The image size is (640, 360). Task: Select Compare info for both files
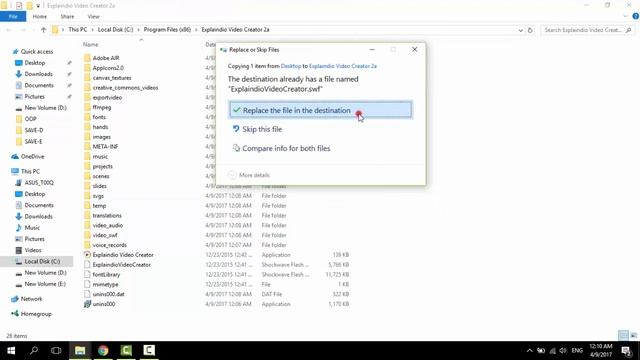[281, 149]
